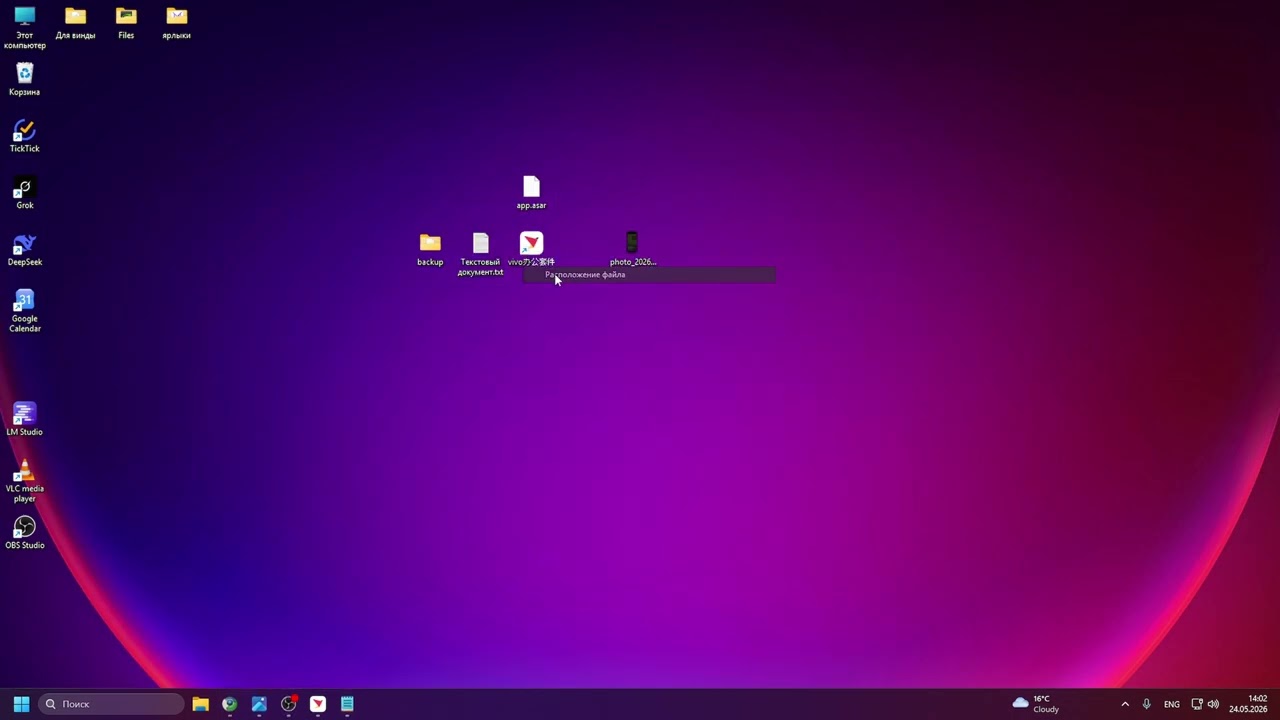Click the Поиск taskbar search box

click(x=112, y=704)
